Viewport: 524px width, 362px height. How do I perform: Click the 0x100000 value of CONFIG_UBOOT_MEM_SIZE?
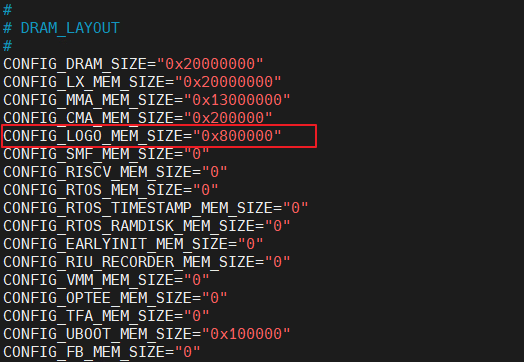[x=246, y=334]
